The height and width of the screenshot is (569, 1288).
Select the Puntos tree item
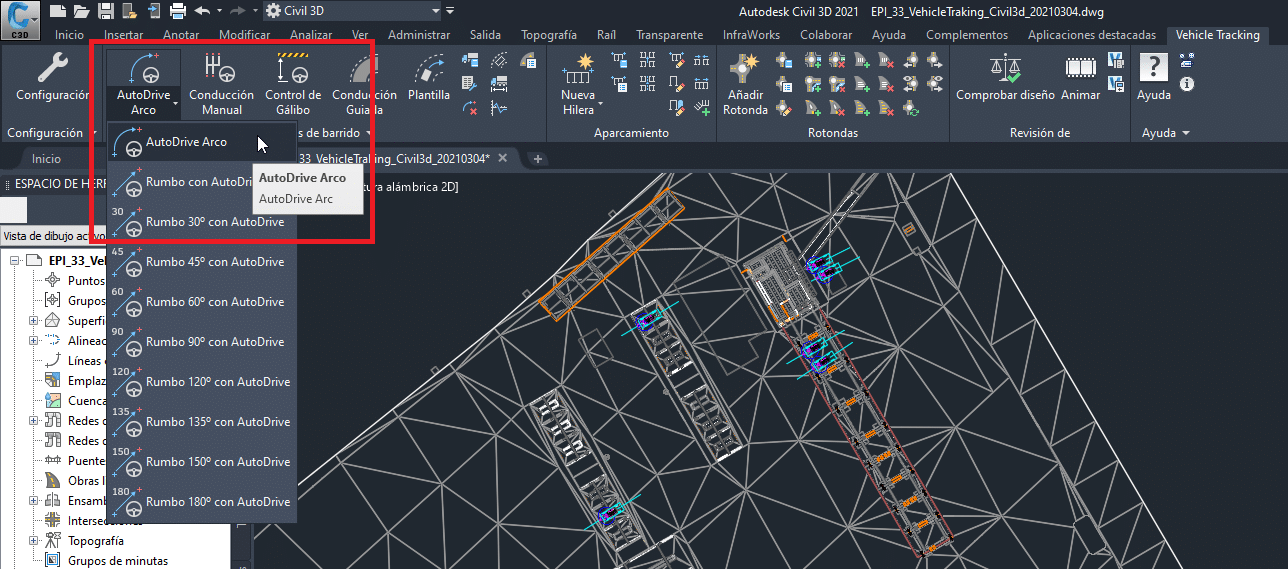[86, 281]
